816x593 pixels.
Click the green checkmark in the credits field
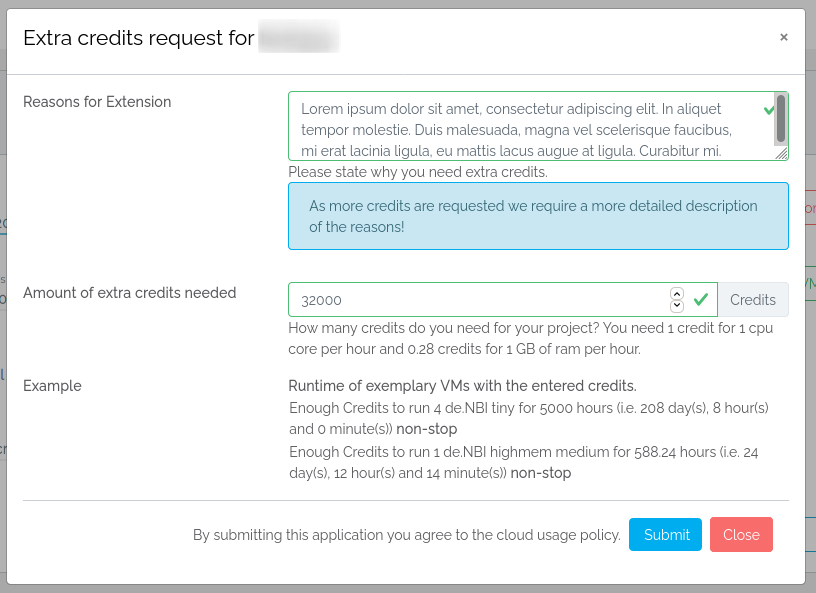click(701, 299)
